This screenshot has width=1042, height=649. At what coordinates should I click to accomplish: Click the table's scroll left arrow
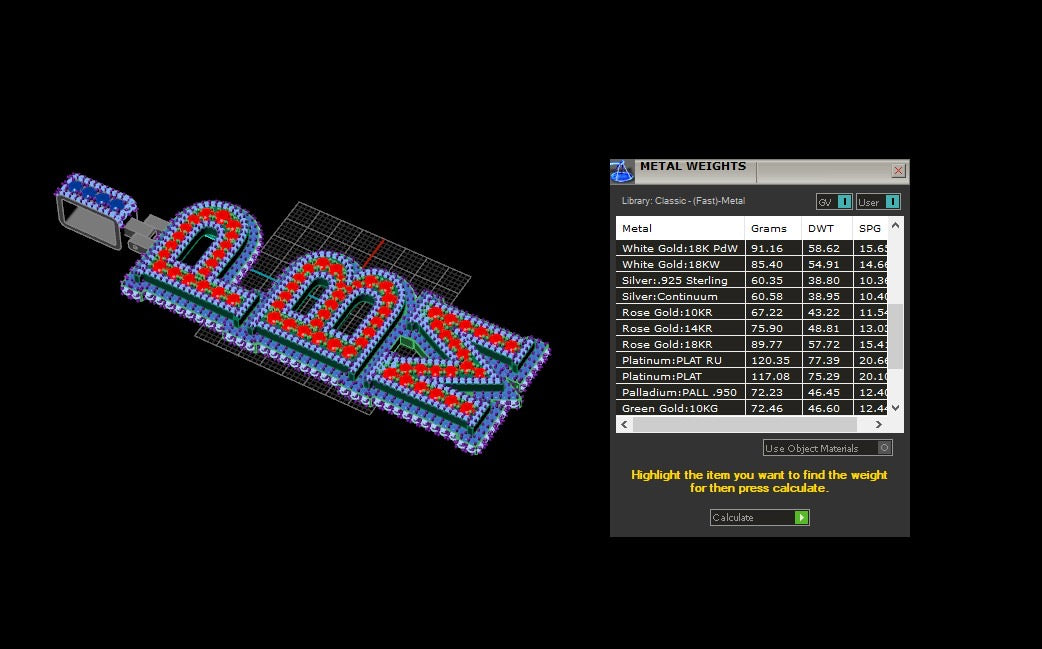pos(624,424)
